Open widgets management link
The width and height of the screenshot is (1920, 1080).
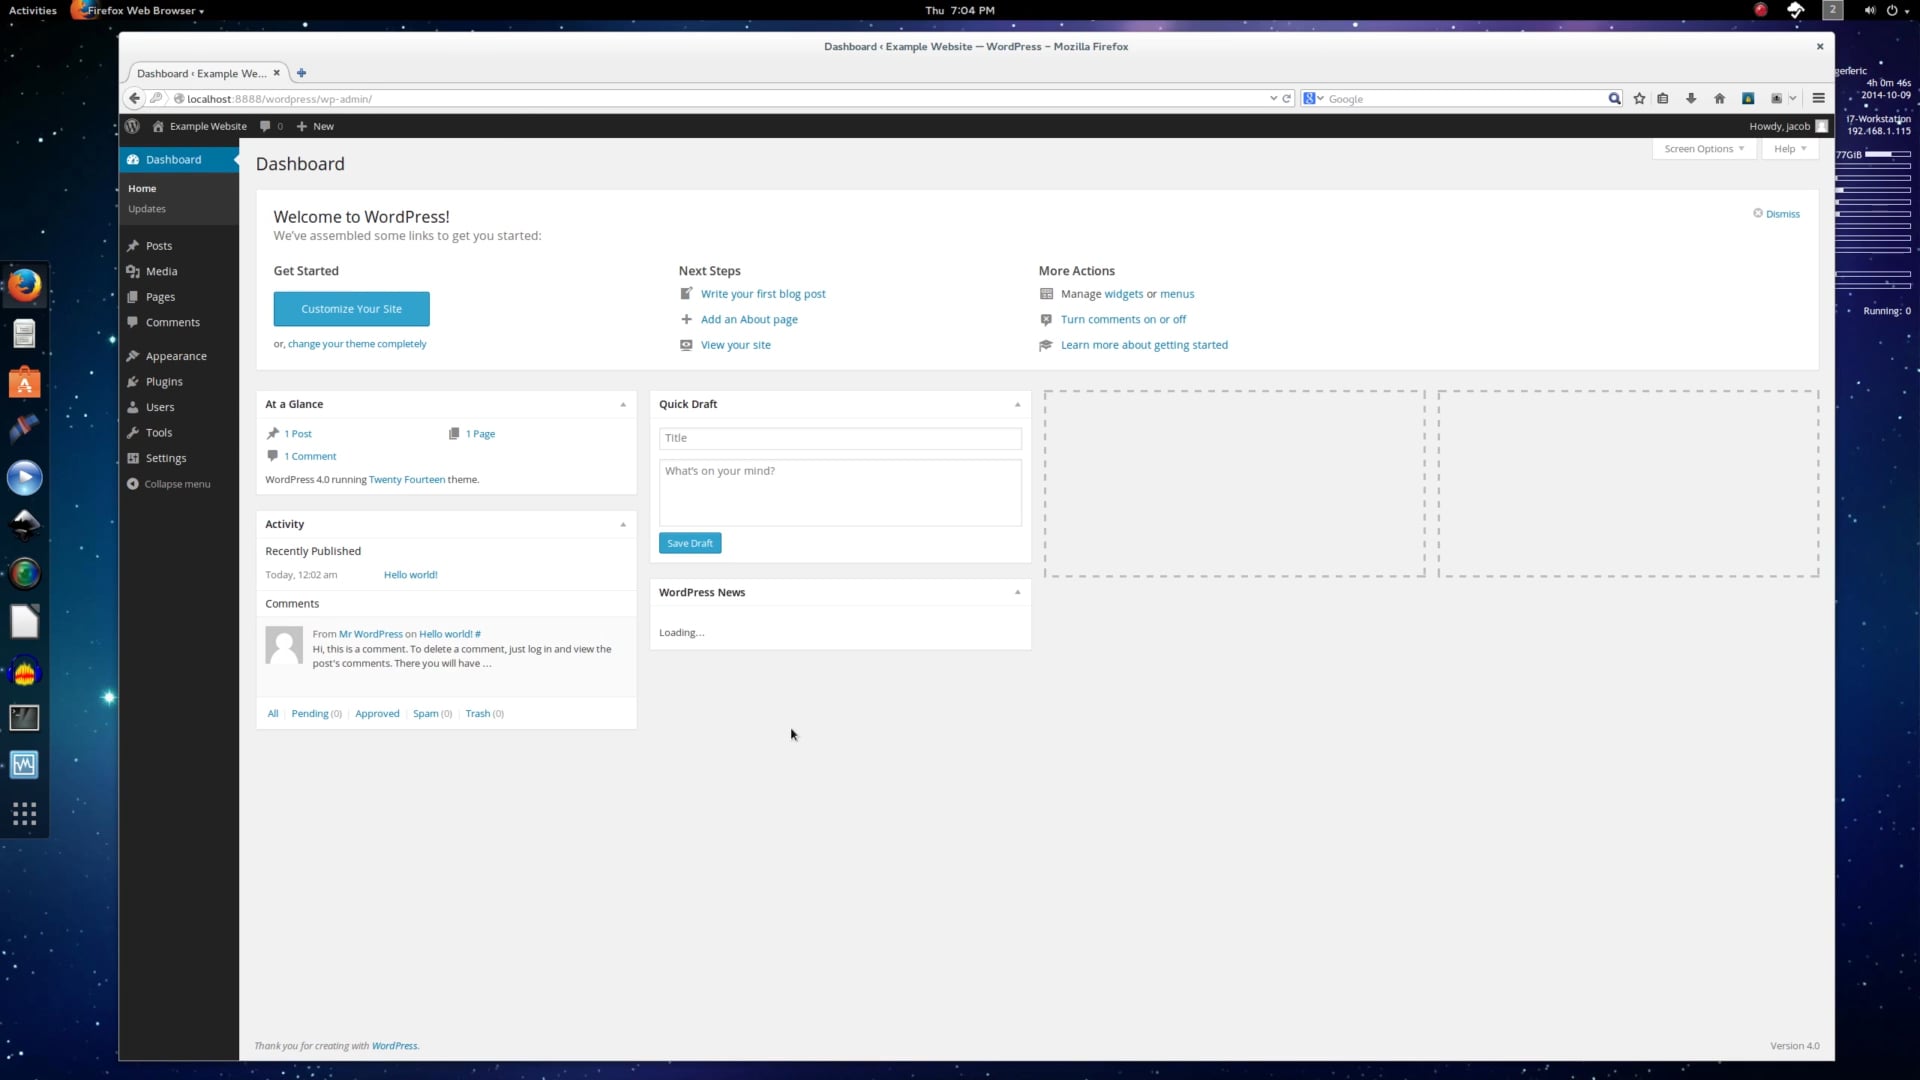coord(1123,294)
